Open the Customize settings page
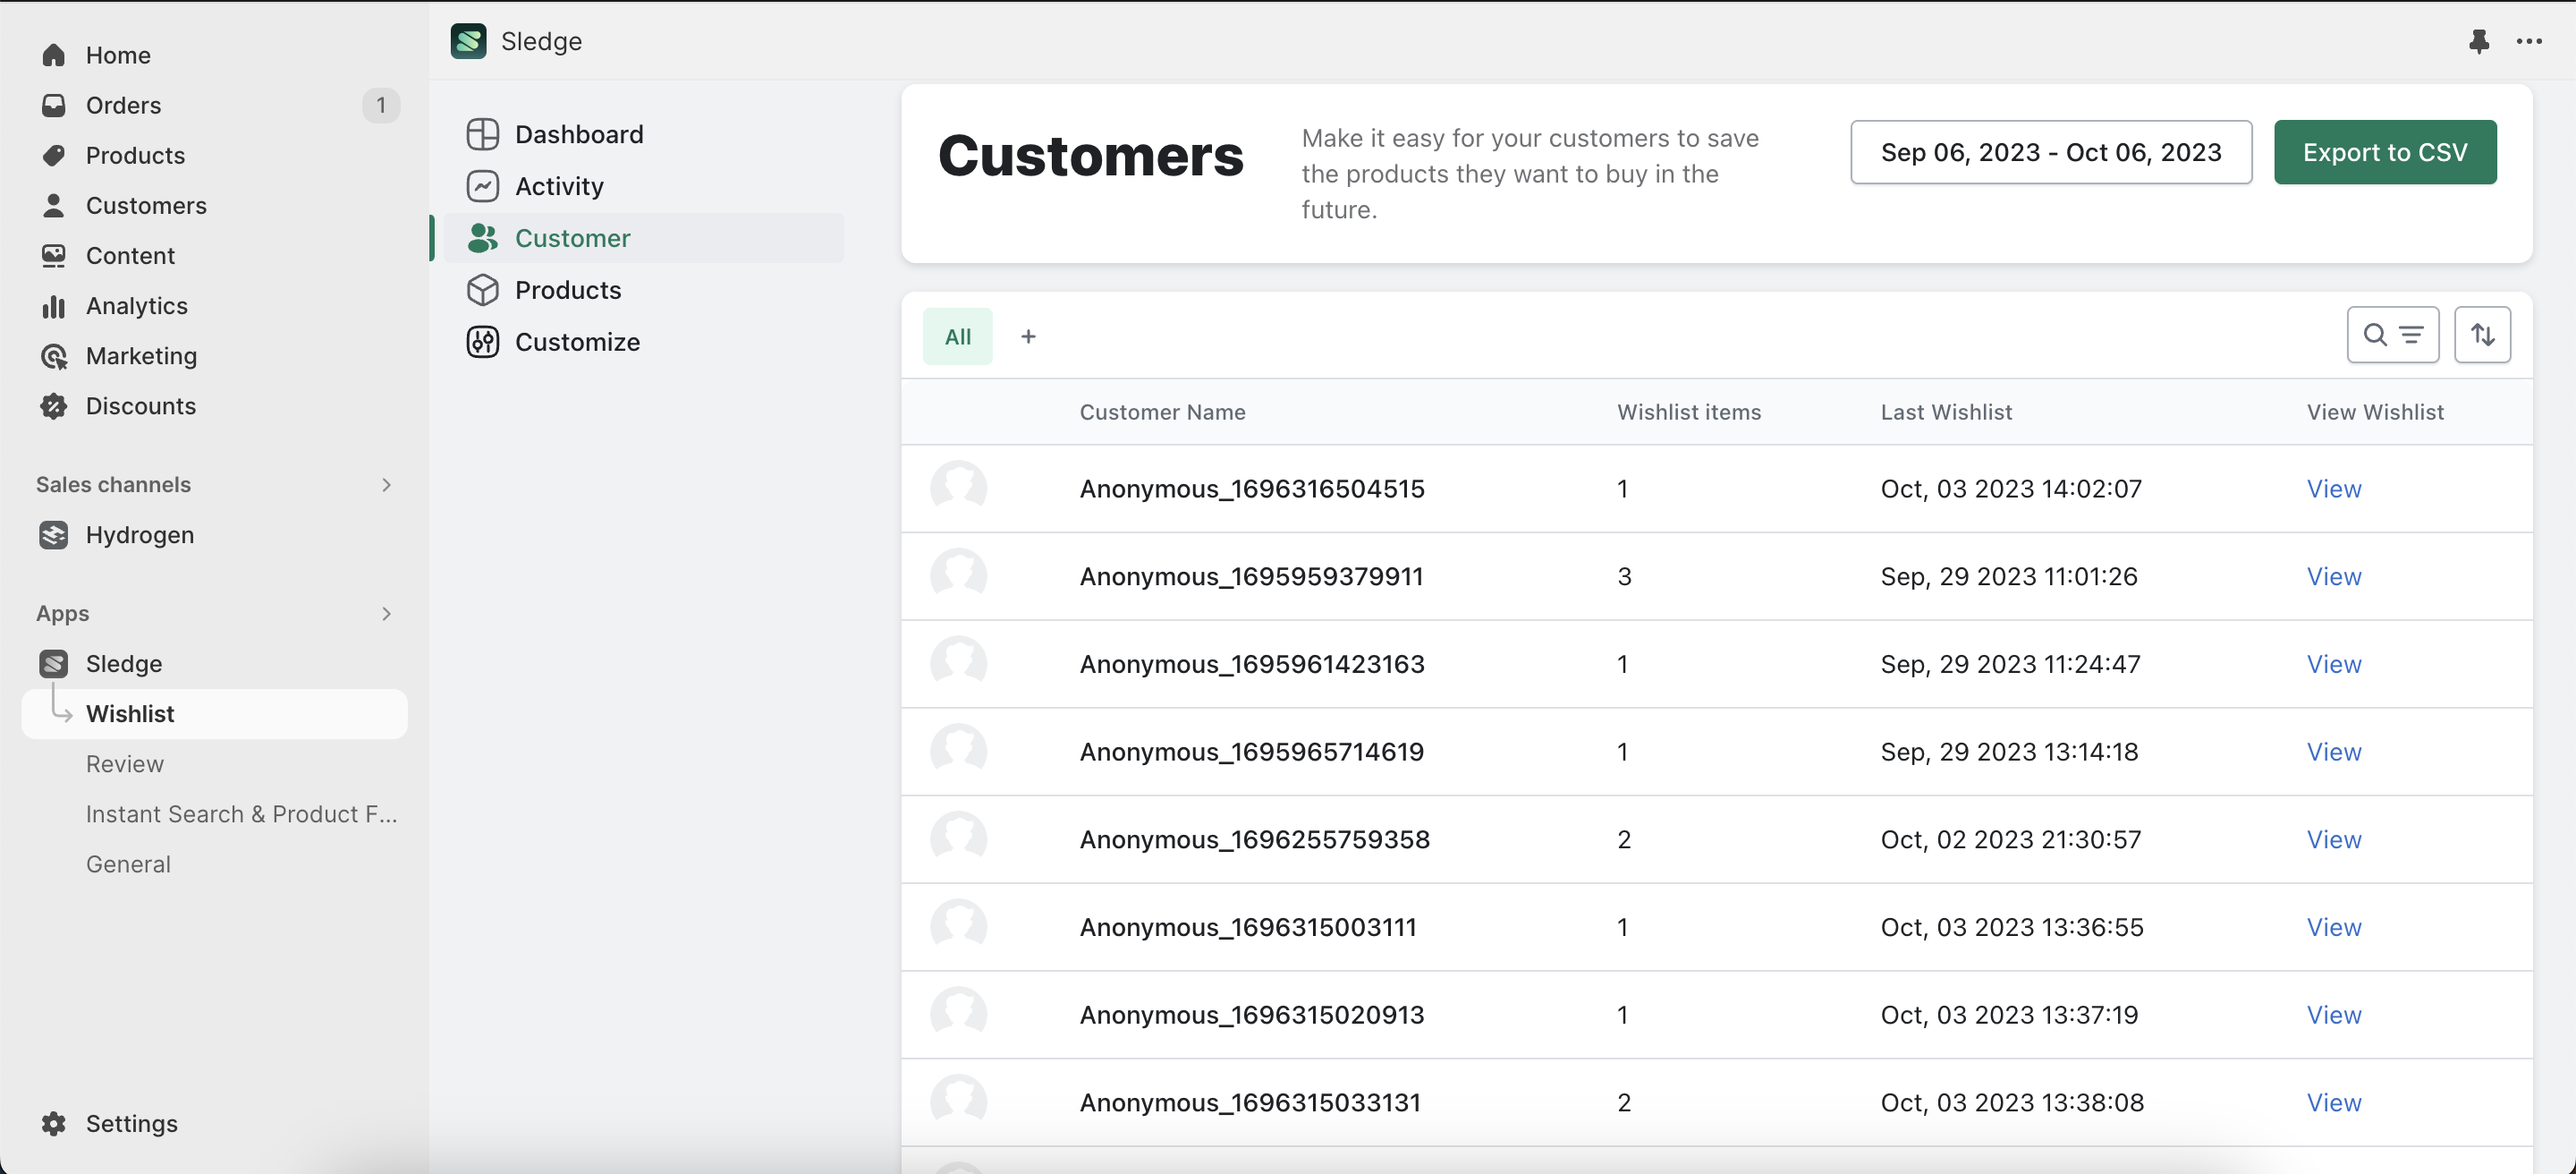 click(576, 342)
